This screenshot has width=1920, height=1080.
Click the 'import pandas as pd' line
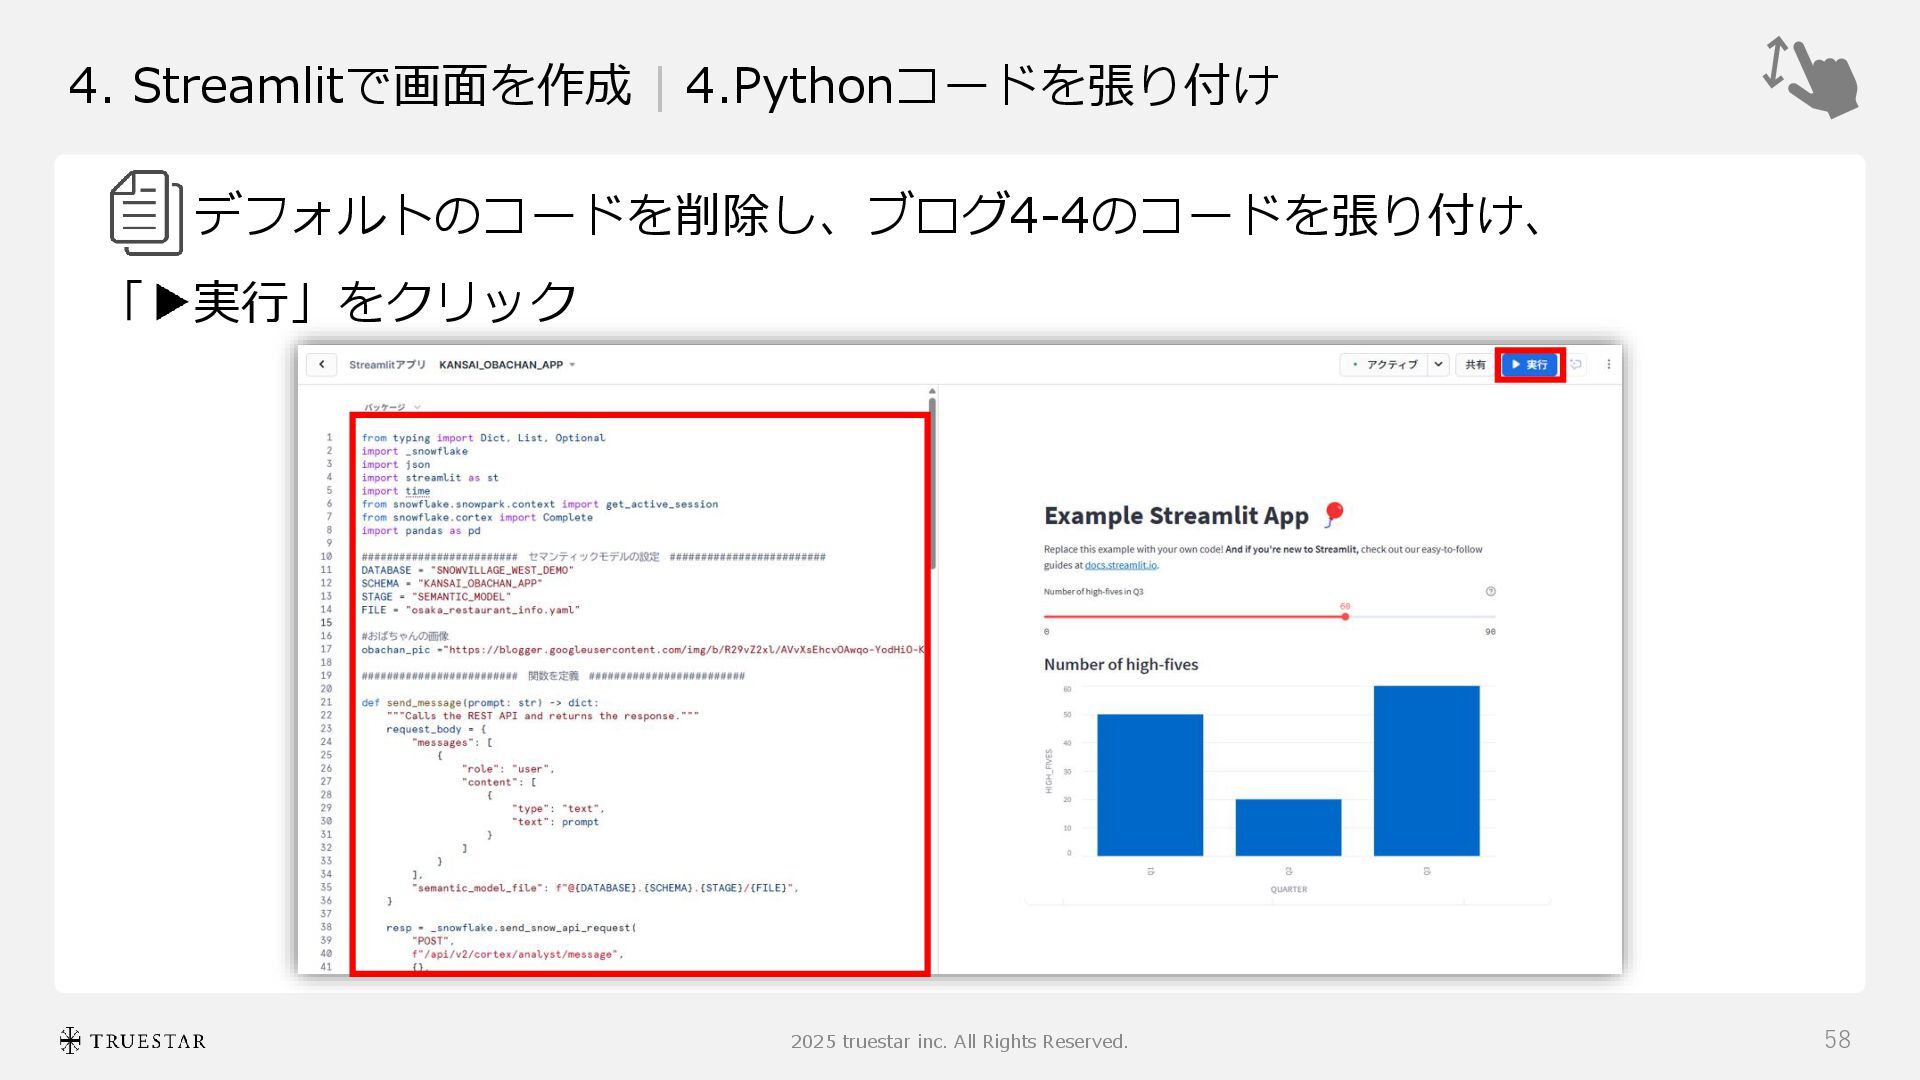pos(421,531)
